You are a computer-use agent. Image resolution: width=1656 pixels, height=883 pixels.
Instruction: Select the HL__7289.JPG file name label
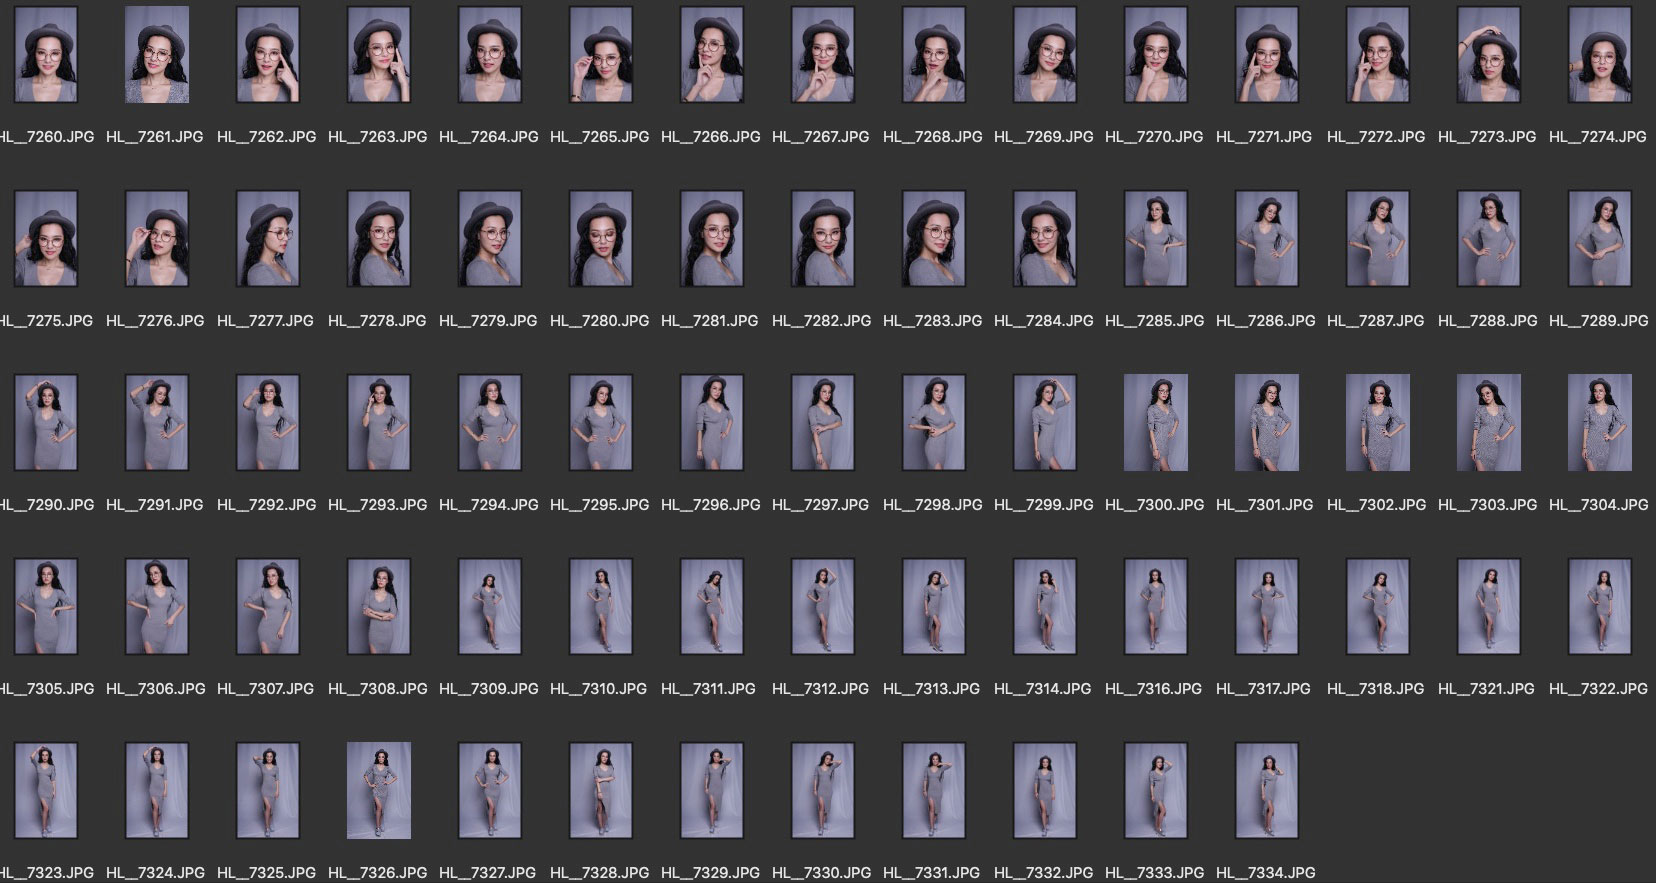(x=1598, y=321)
